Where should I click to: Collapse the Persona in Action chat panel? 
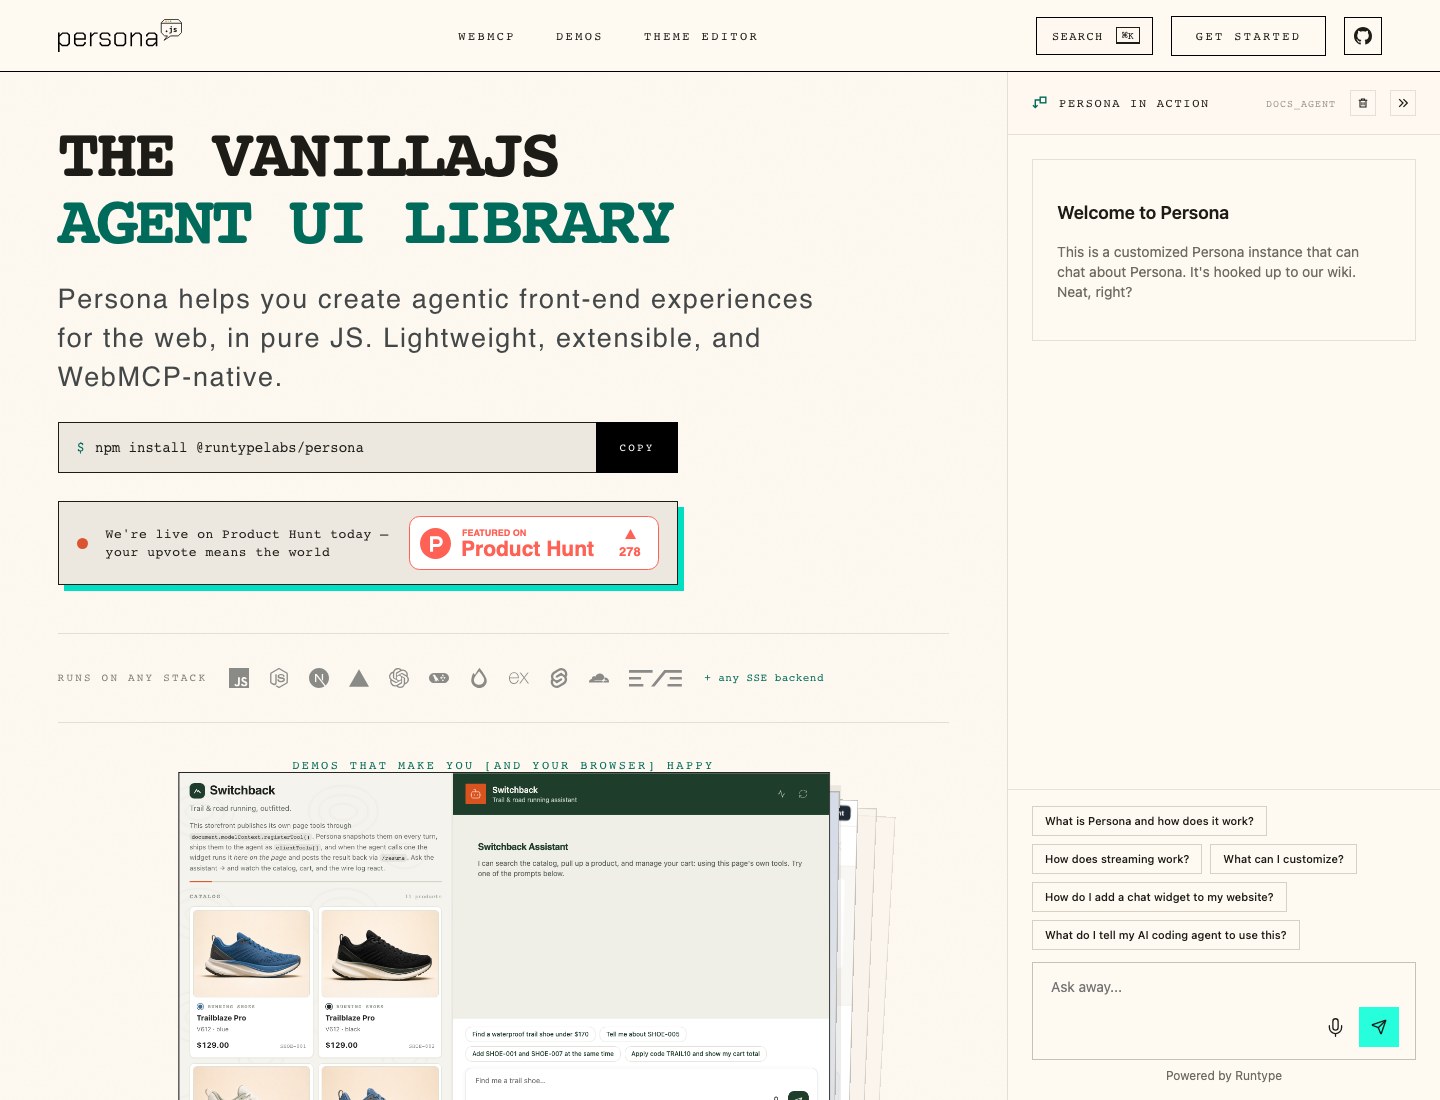(x=1403, y=103)
